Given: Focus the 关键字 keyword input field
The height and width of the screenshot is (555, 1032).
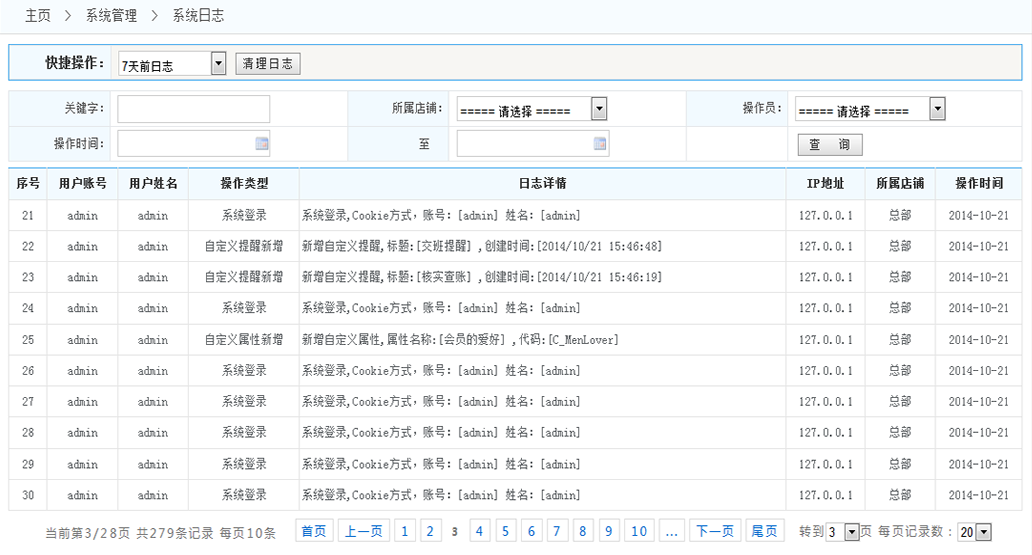Looking at the screenshot, I should click(193, 109).
